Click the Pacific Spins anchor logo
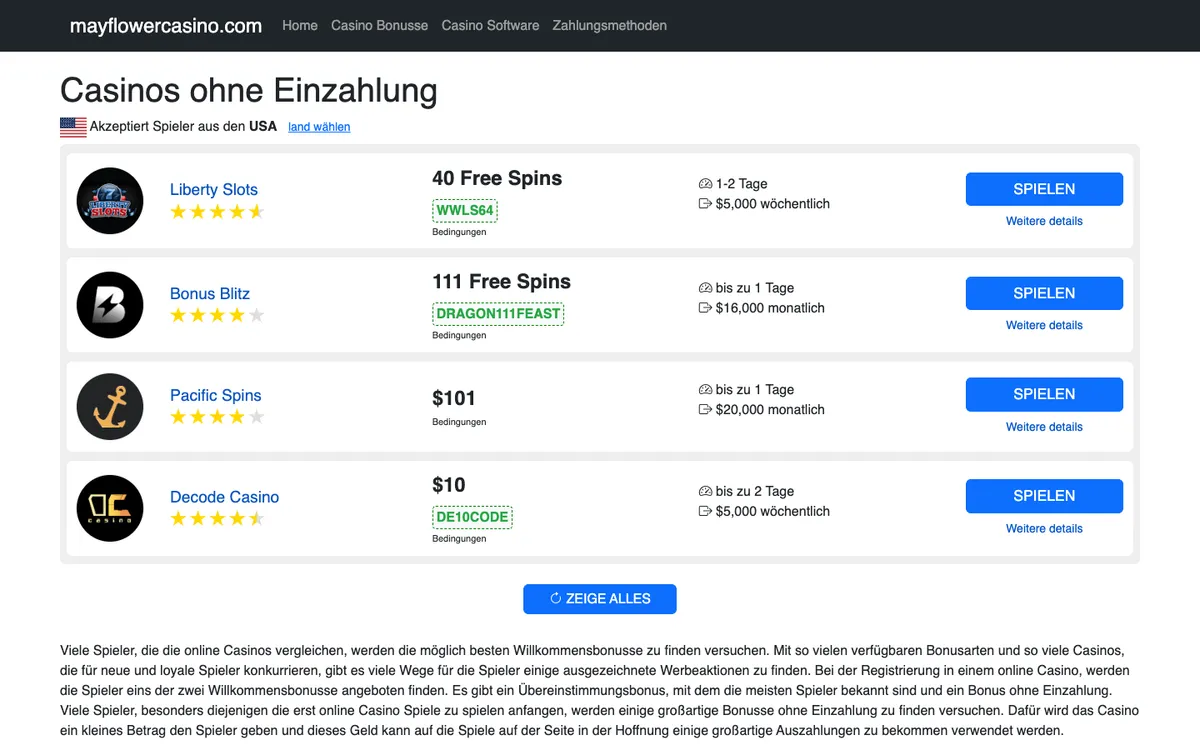This screenshot has width=1200, height=750. (x=110, y=406)
